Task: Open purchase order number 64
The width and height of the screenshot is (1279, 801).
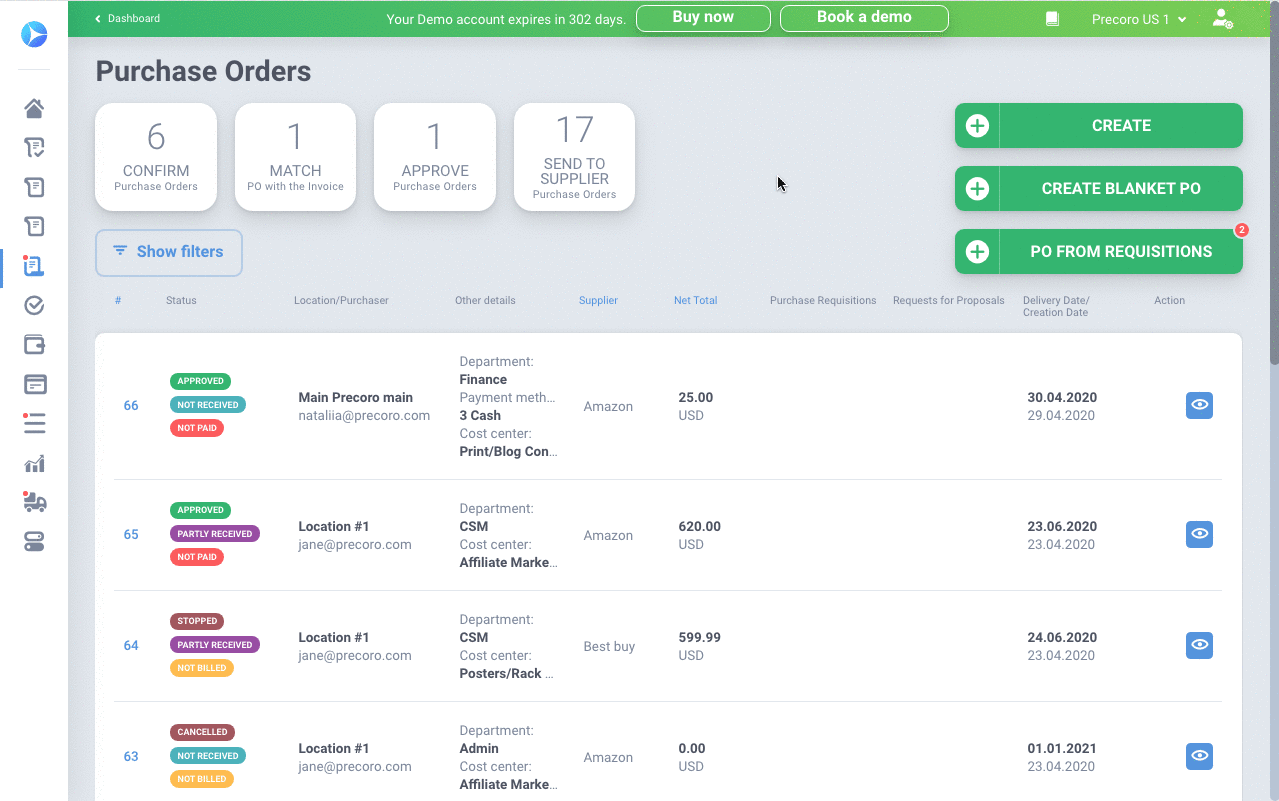Action: [x=131, y=646]
